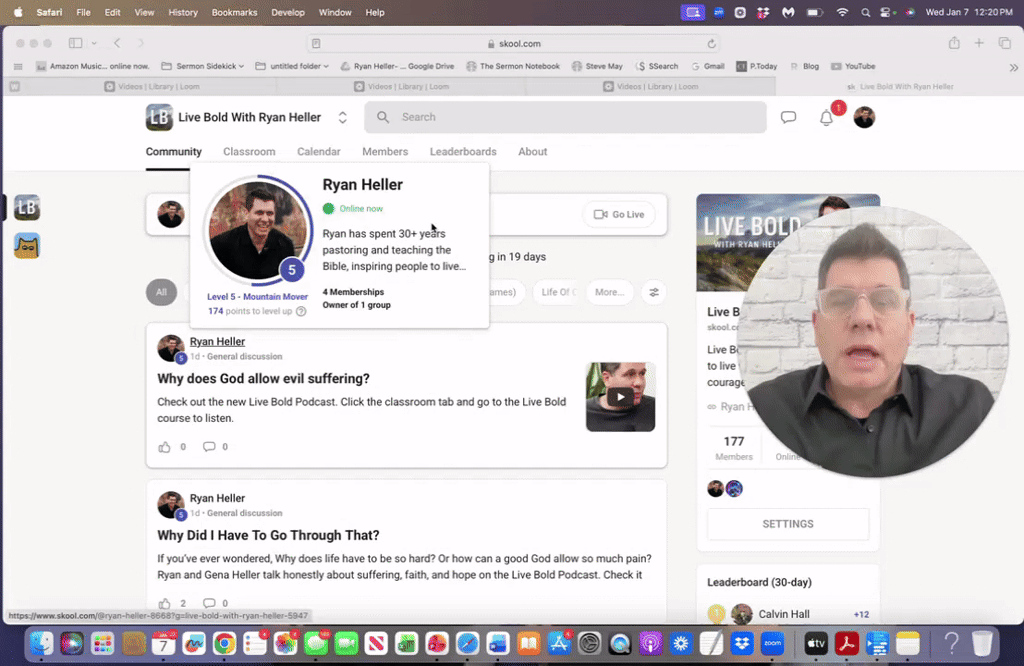The image size is (1024, 666).
Task: Click Ryan Heller's large photo in the hover card
Action: point(257,230)
